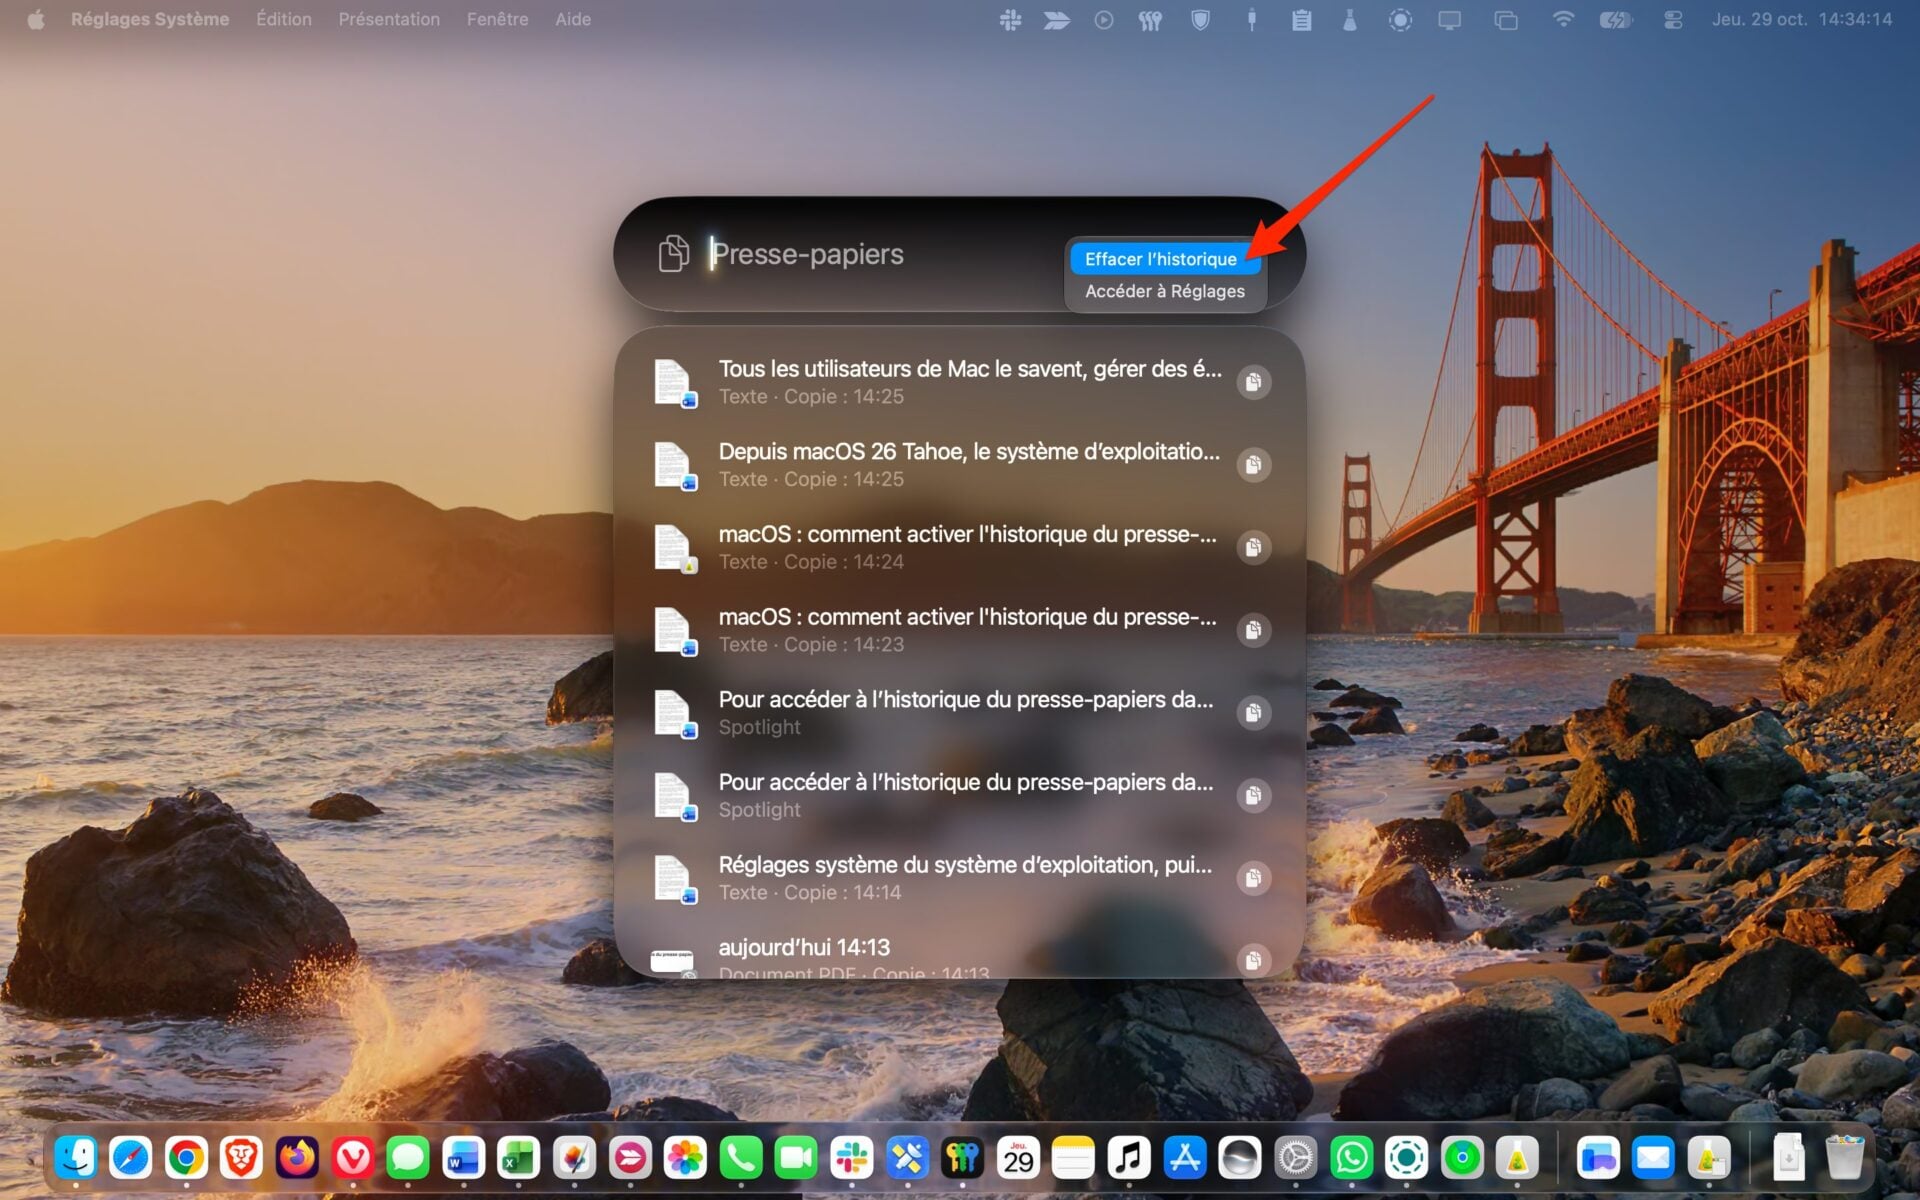Click the Effacer l'historique option
The width and height of the screenshot is (1920, 1200).
(1164, 259)
